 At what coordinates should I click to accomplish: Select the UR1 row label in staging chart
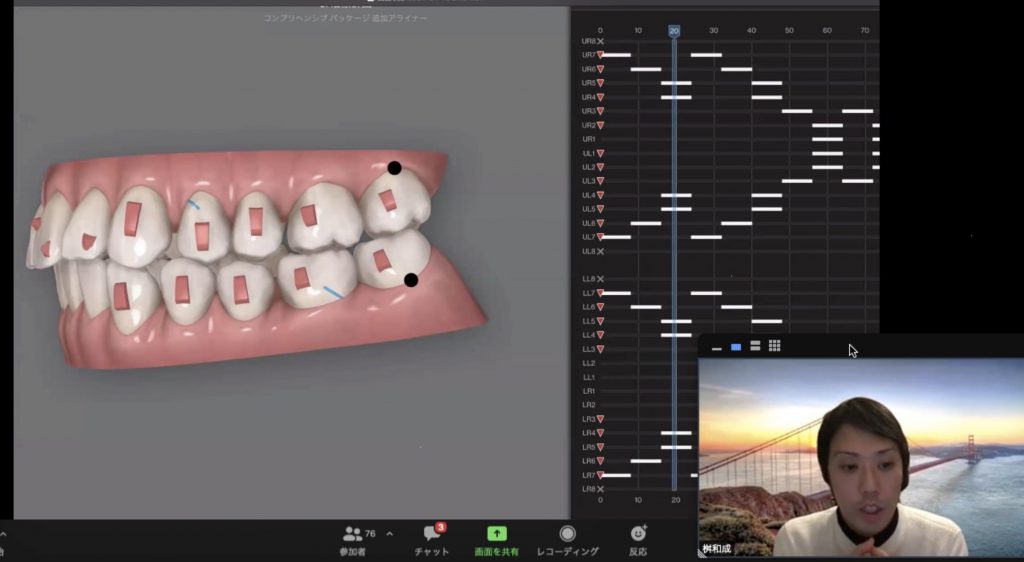[588, 139]
